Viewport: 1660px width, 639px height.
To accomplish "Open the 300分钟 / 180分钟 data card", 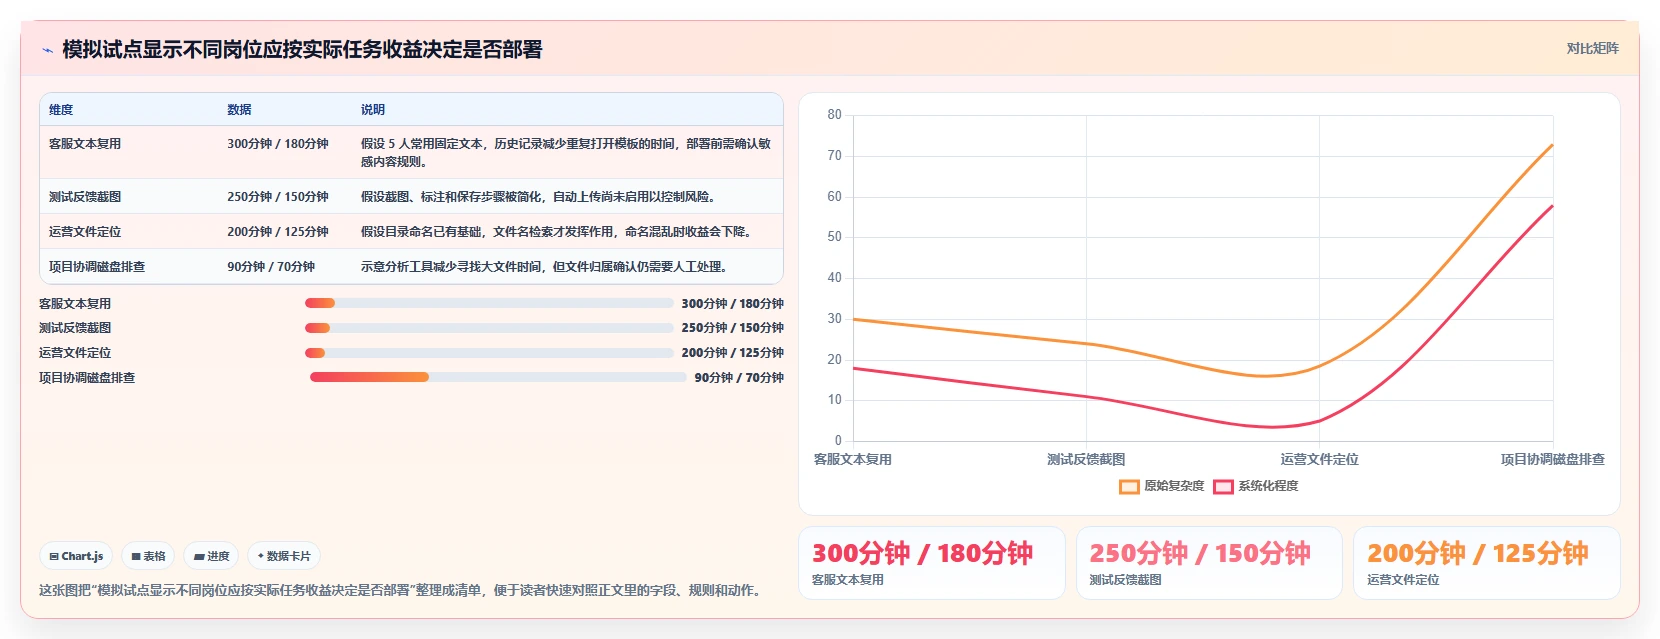I will coord(931,563).
